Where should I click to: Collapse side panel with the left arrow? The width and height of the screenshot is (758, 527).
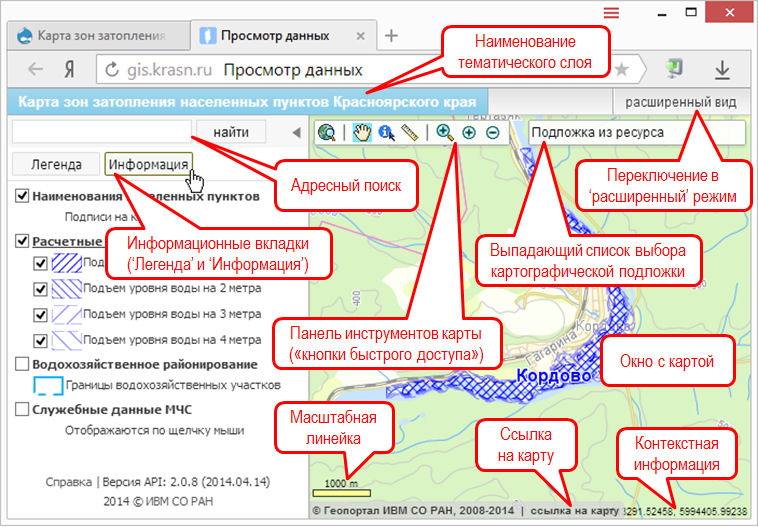296,132
